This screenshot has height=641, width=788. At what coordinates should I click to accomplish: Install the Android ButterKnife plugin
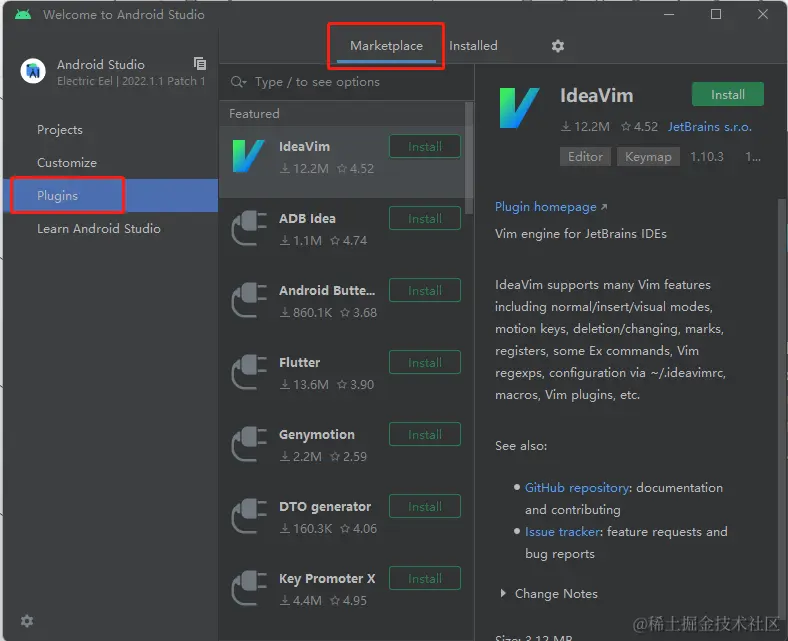(425, 290)
